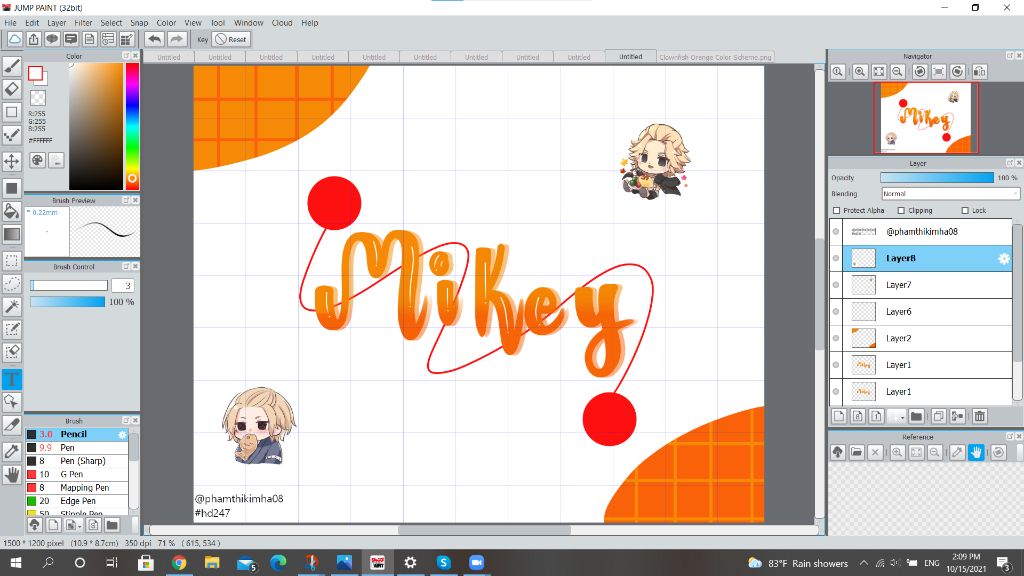Select the Magic Wand tool
The width and height of the screenshot is (1024, 576).
12,306
